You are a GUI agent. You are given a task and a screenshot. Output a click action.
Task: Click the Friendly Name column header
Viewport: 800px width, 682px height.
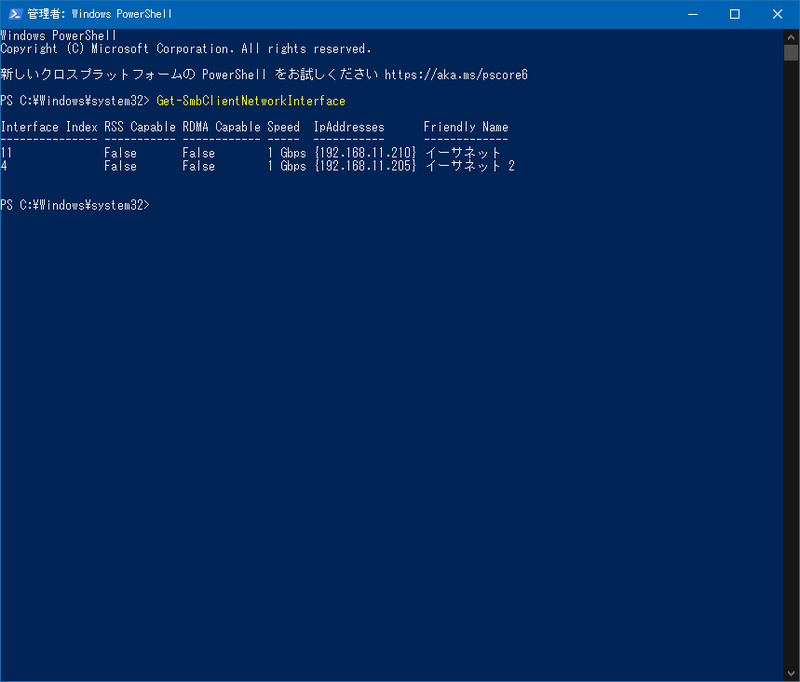466,127
